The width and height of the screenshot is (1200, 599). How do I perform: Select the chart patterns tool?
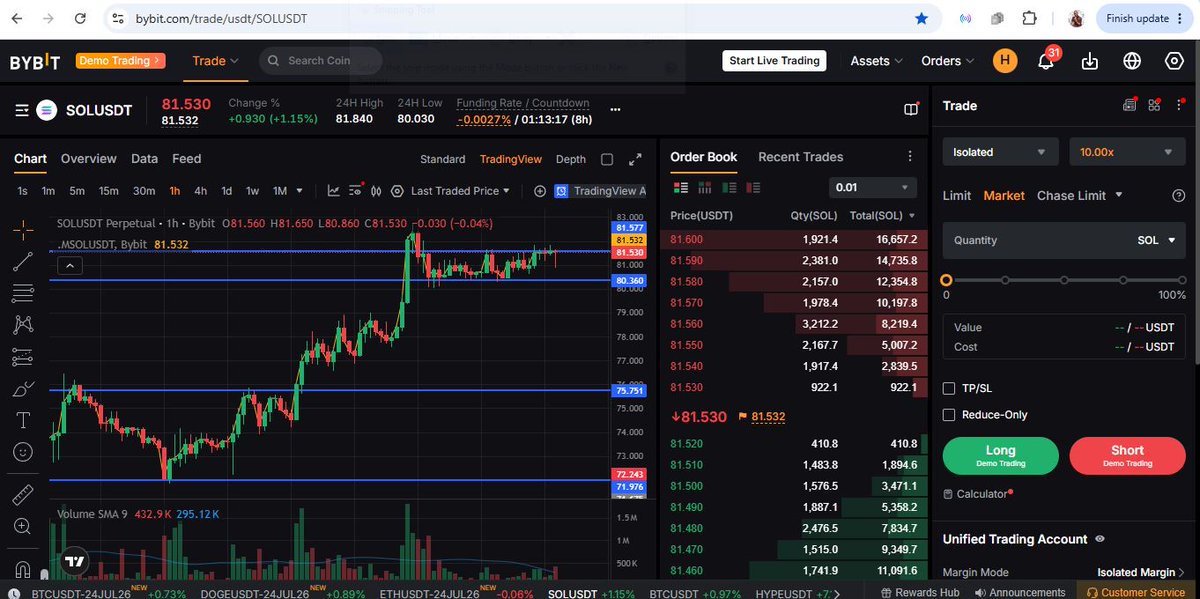[23, 325]
